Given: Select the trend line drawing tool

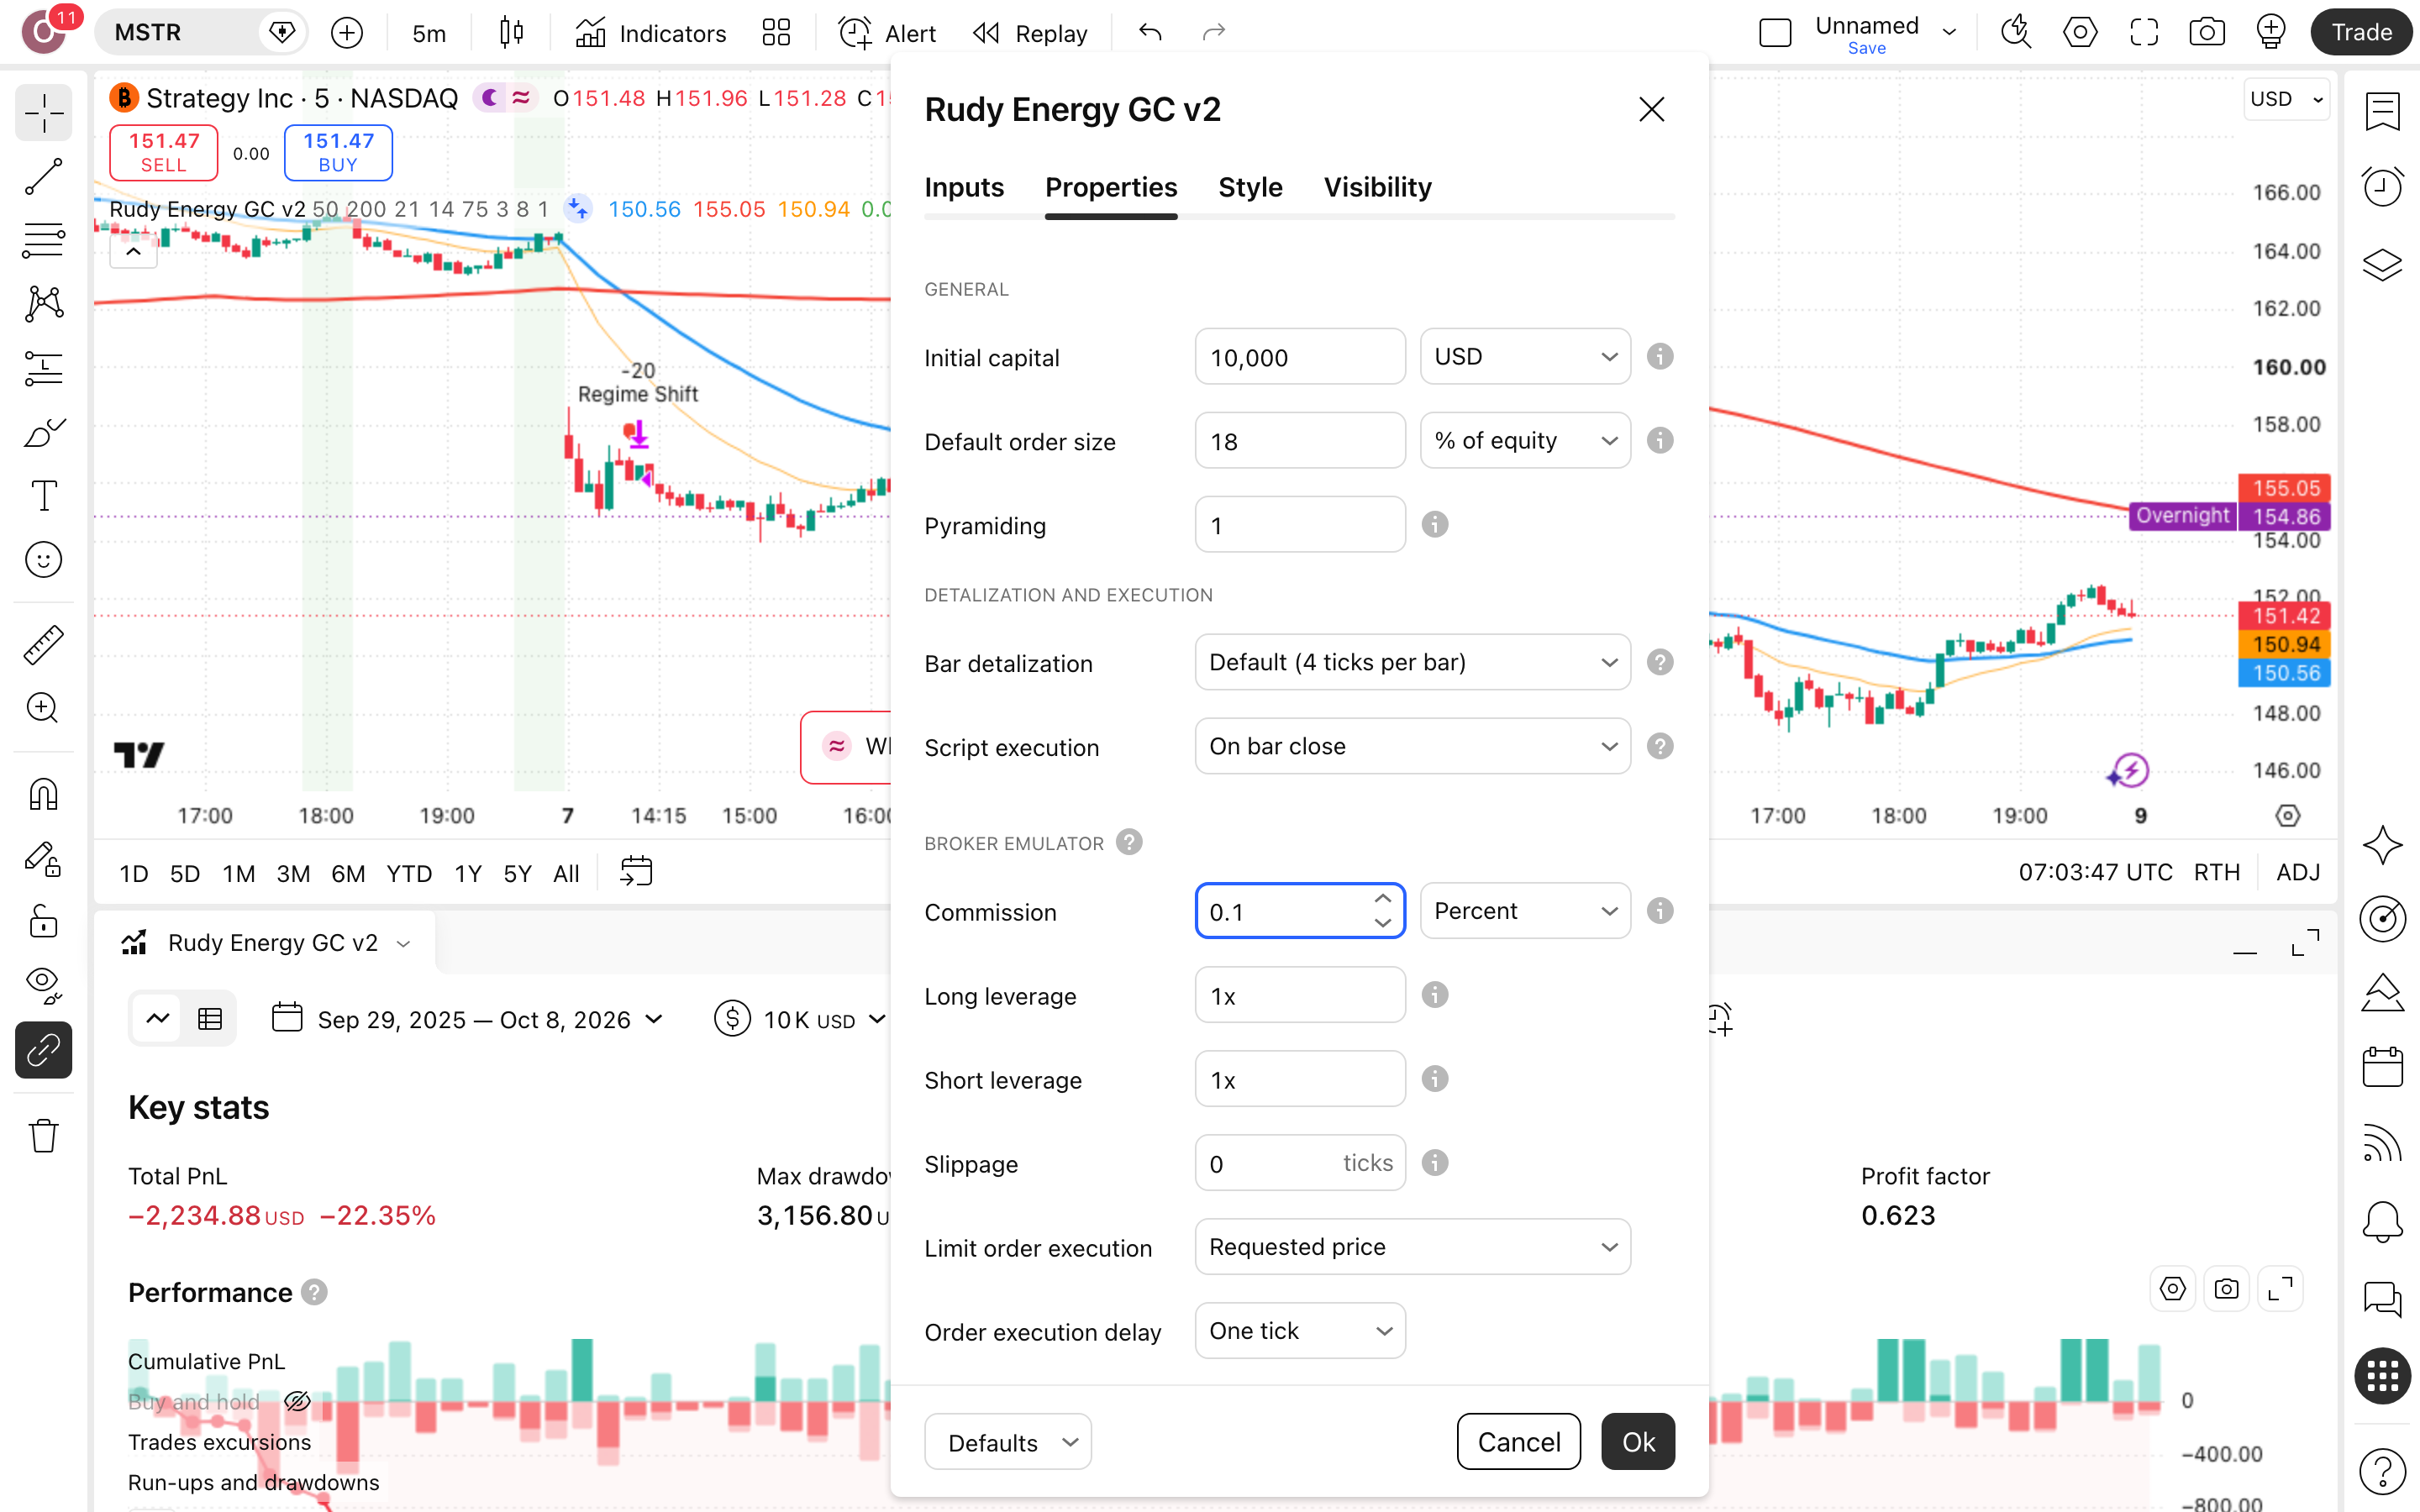Looking at the screenshot, I should (43, 177).
